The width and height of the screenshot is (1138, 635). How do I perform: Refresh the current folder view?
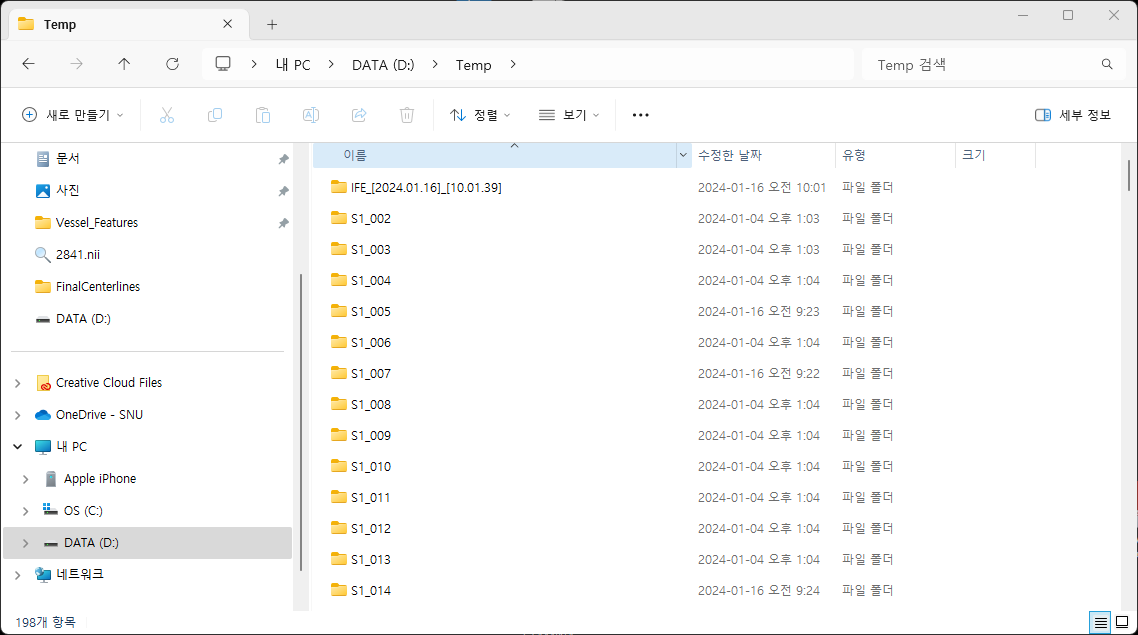[172, 64]
